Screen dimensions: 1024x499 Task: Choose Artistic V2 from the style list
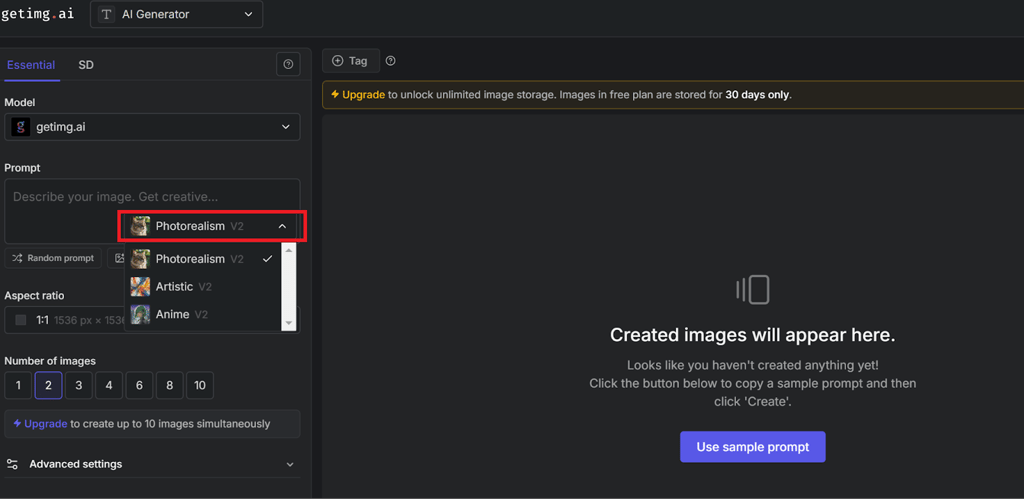tap(202, 287)
